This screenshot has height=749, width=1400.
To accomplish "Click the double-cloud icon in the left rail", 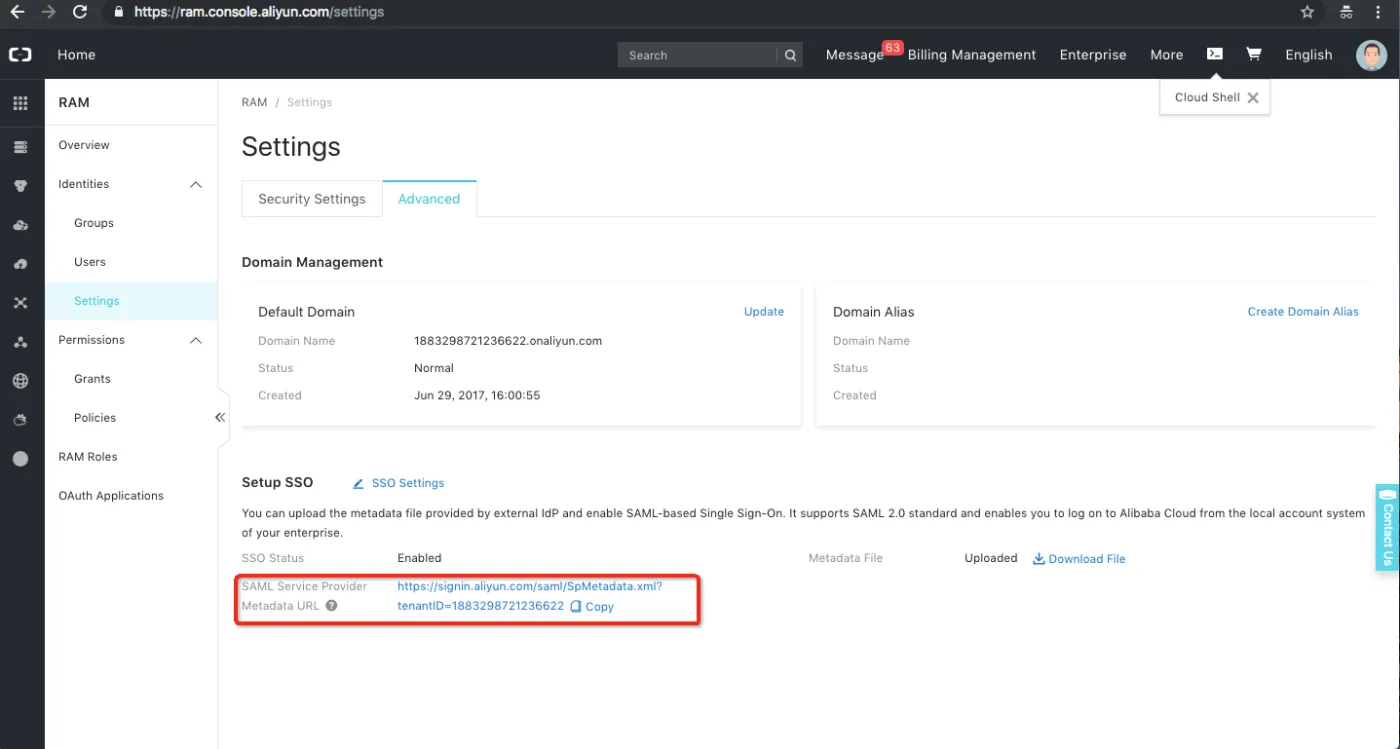I will (x=20, y=225).
